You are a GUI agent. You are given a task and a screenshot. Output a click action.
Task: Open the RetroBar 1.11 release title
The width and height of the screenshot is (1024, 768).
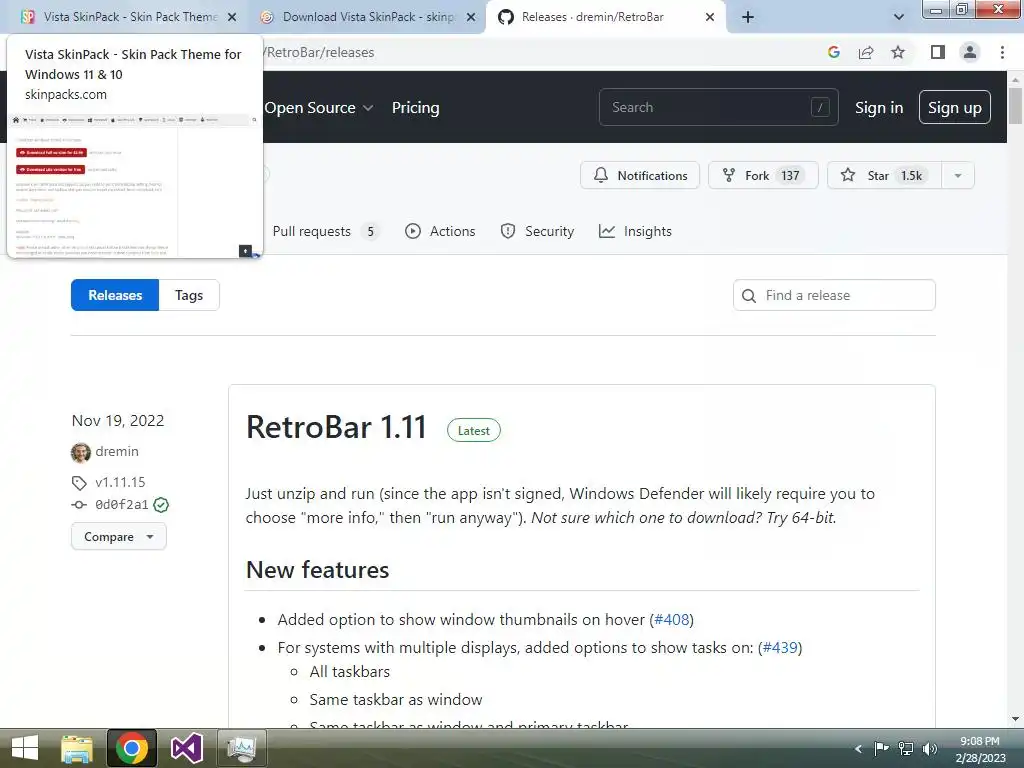(x=336, y=428)
